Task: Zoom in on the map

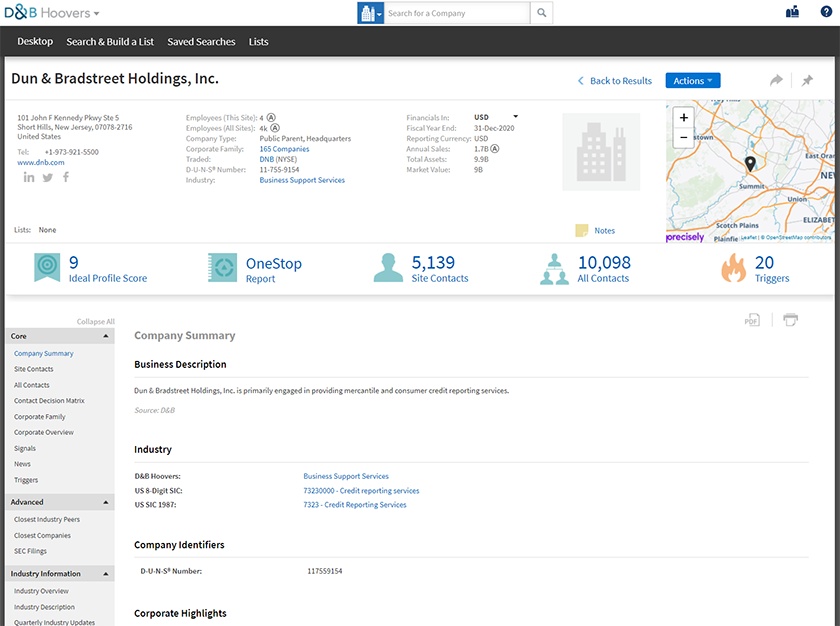Action: (x=684, y=117)
